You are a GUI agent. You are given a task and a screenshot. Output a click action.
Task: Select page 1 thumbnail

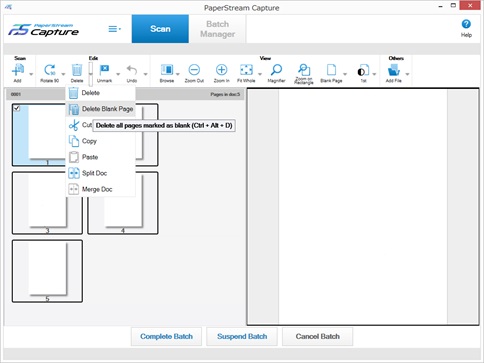[39, 135]
